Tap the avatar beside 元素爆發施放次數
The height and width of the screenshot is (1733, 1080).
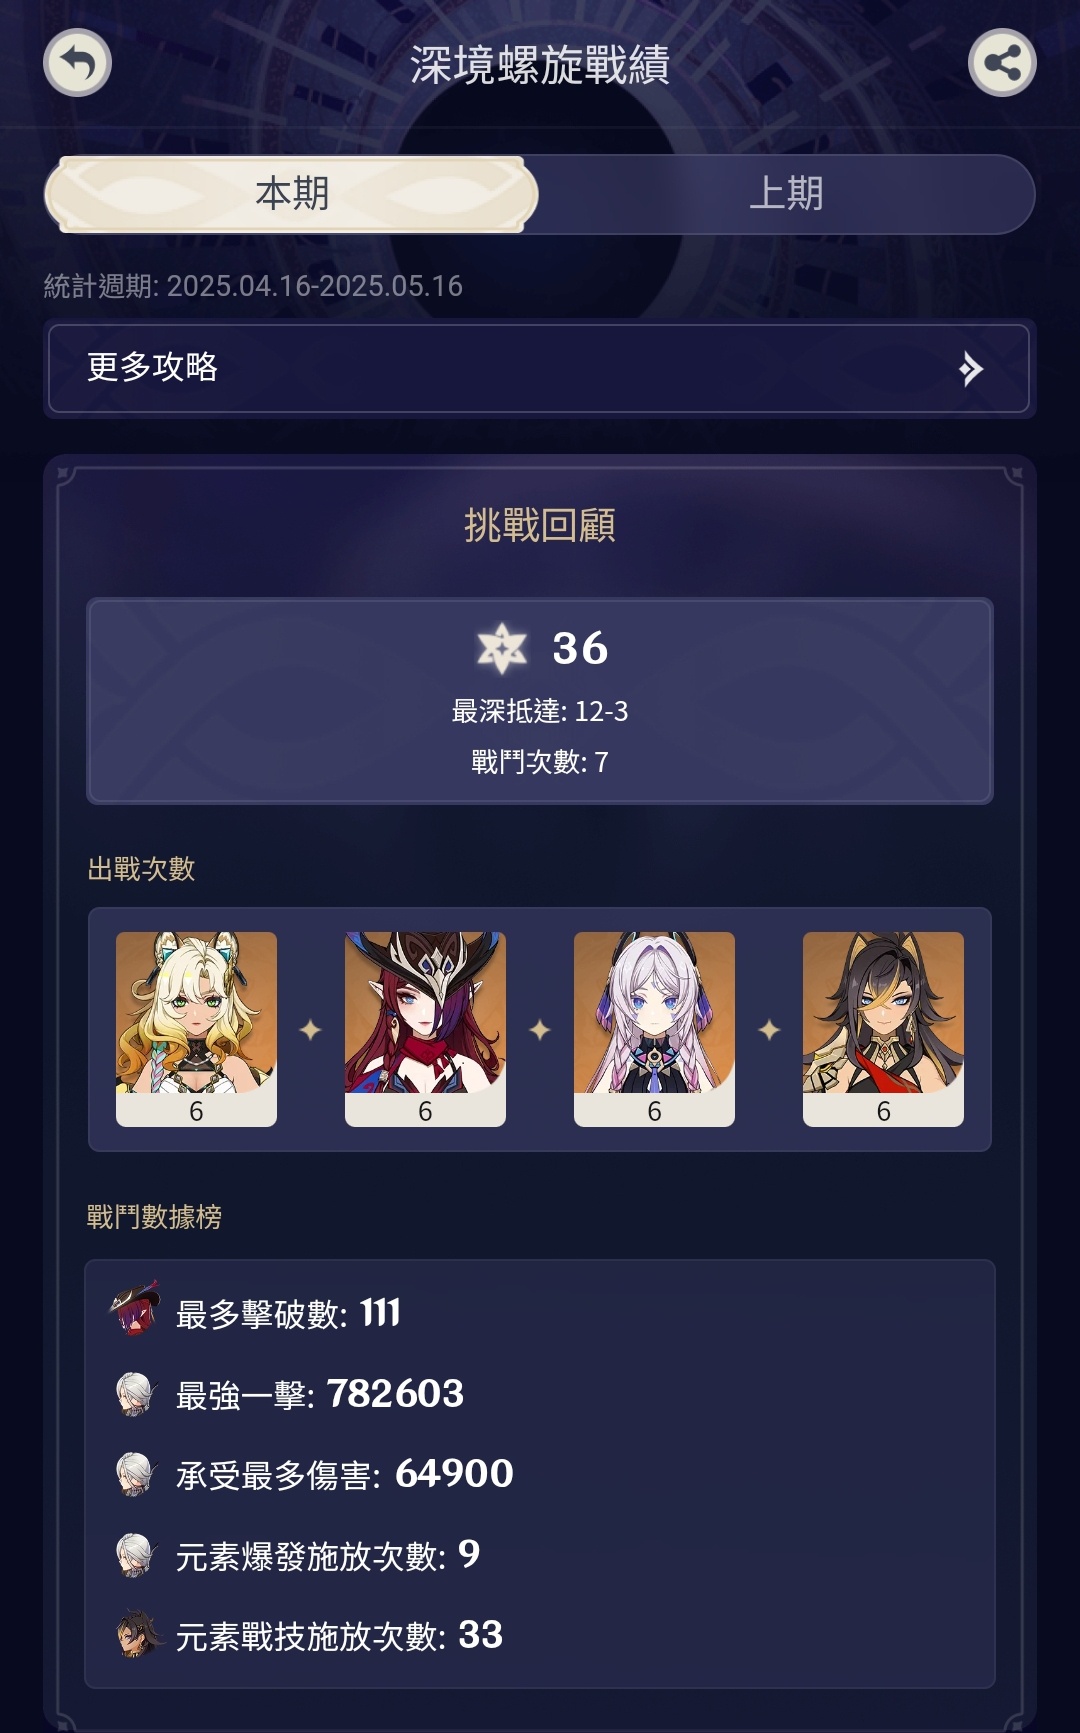click(135, 1555)
